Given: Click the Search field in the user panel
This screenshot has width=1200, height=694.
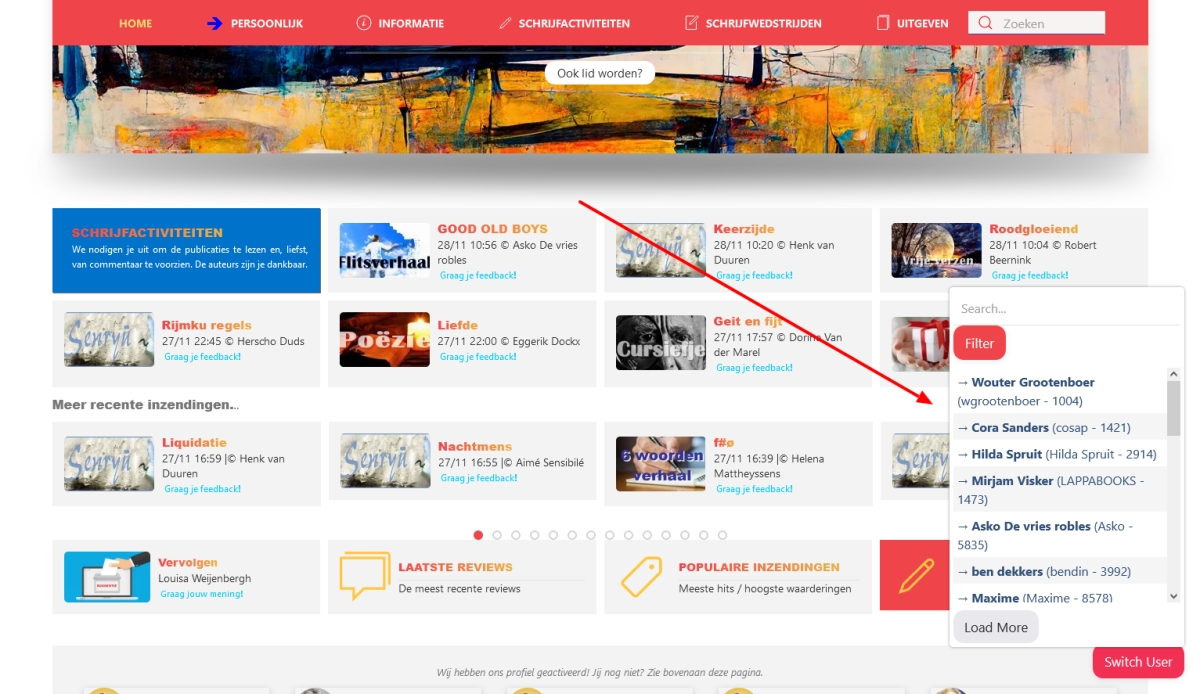Looking at the screenshot, I should click(1065, 309).
